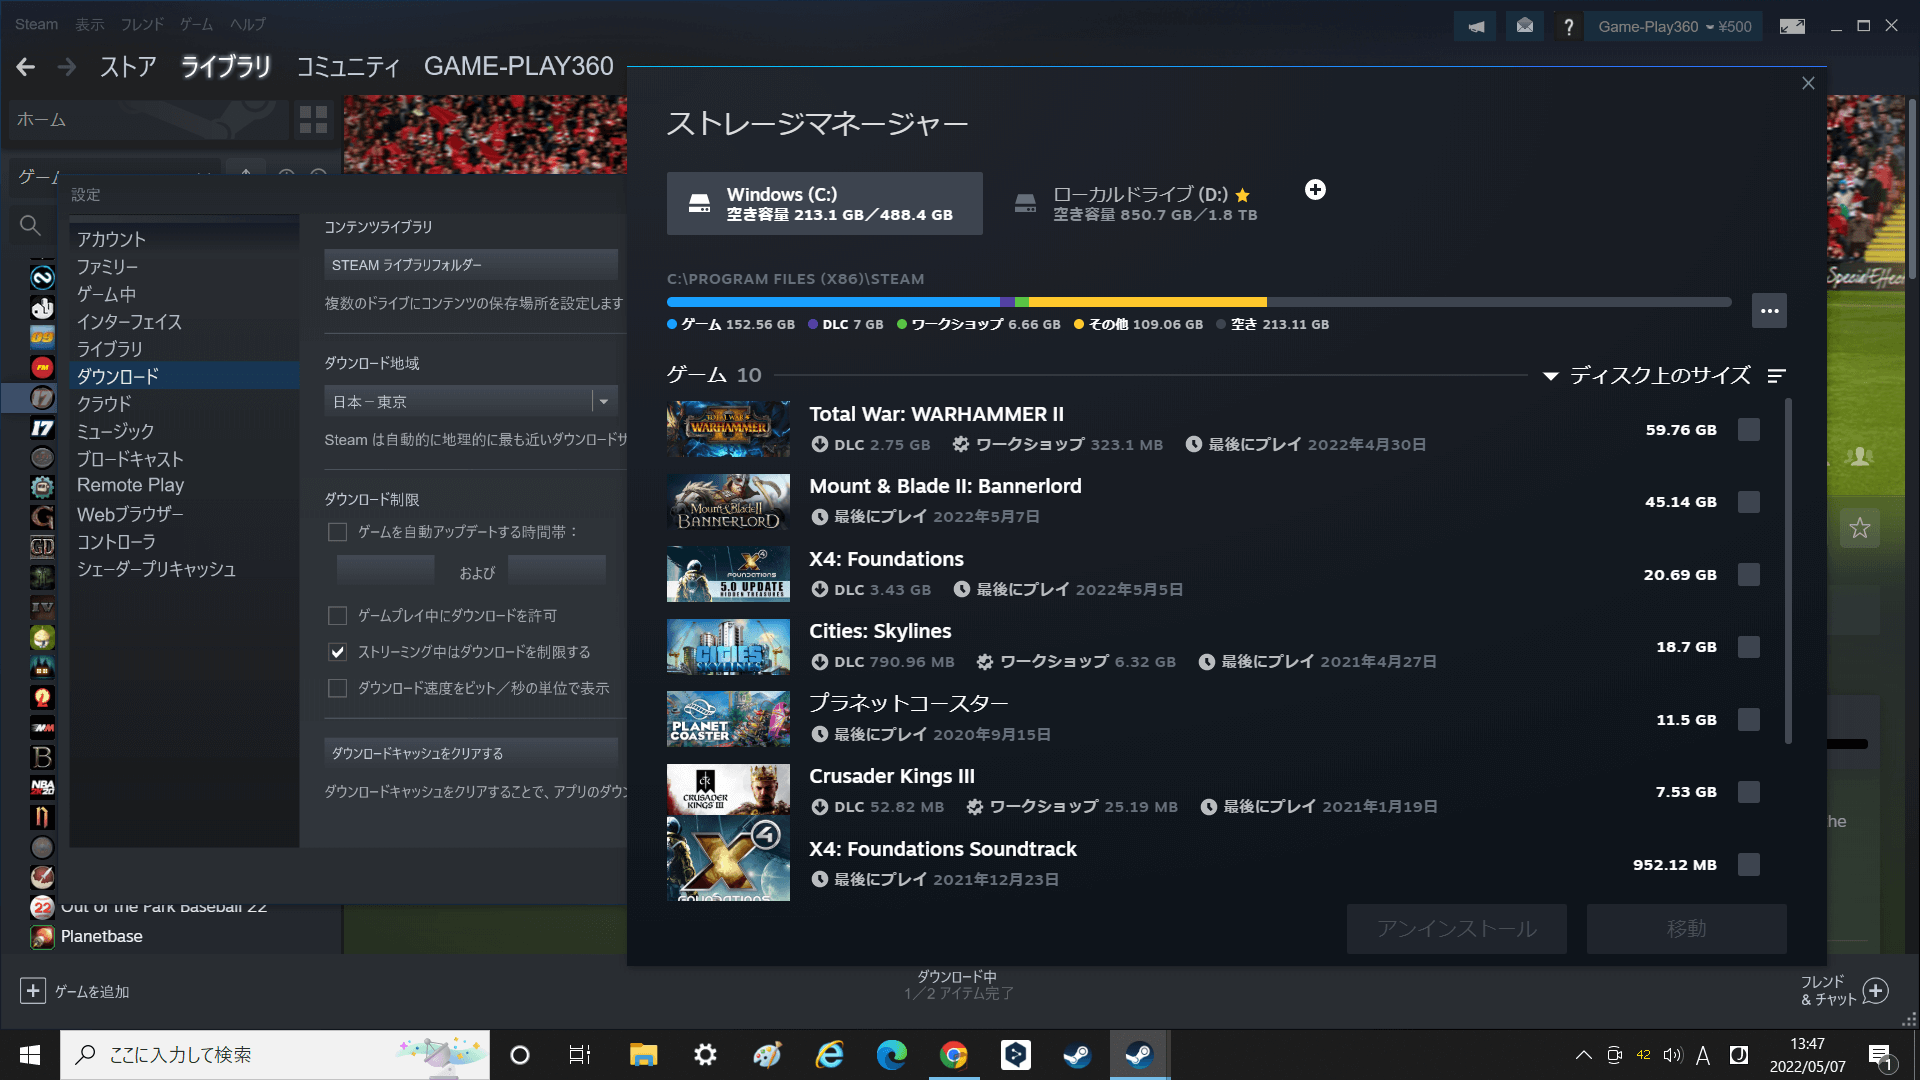Add a new drive with the plus icon
This screenshot has height=1080, width=1920.
(x=1315, y=189)
